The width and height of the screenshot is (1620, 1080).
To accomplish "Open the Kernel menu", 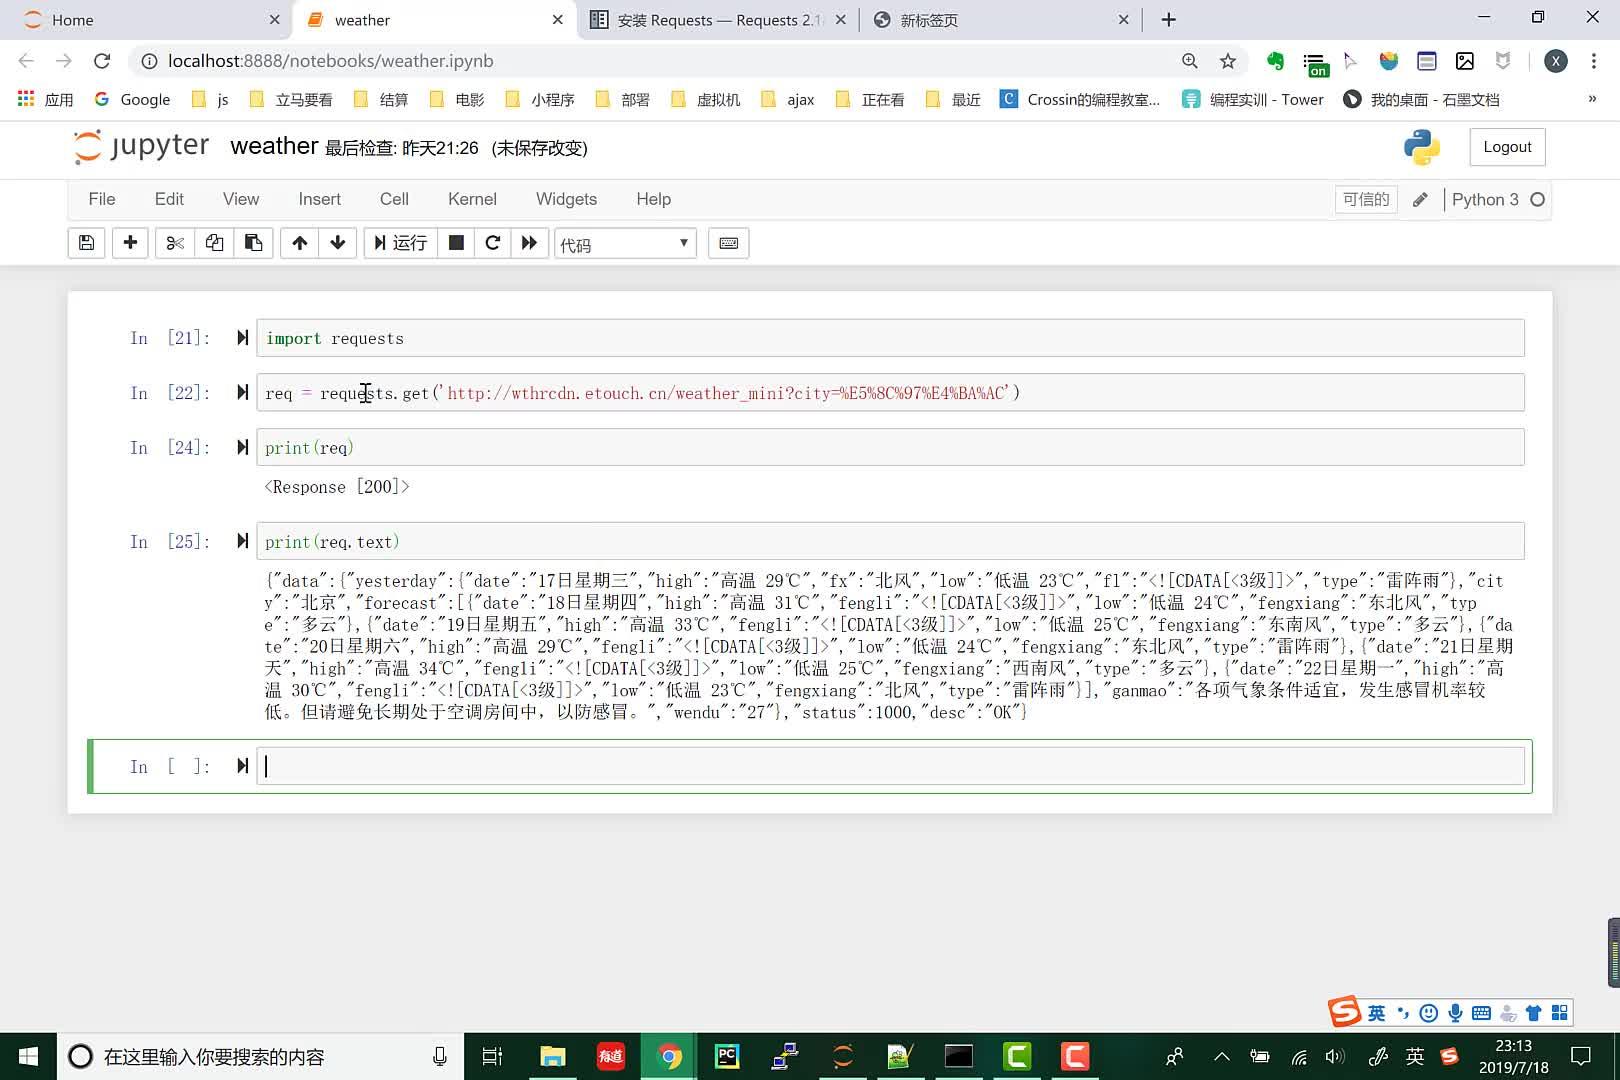I will [472, 199].
